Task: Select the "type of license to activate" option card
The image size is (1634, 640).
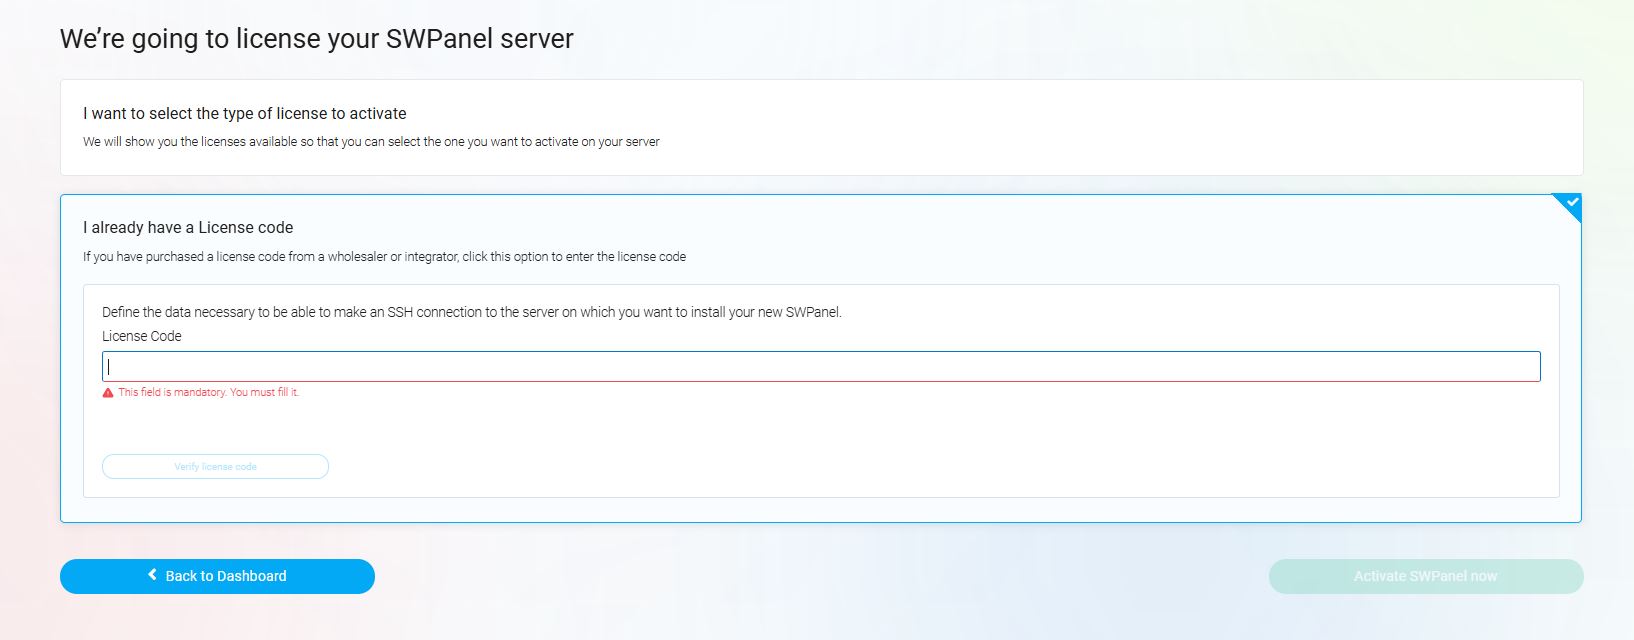Action: tap(821, 127)
